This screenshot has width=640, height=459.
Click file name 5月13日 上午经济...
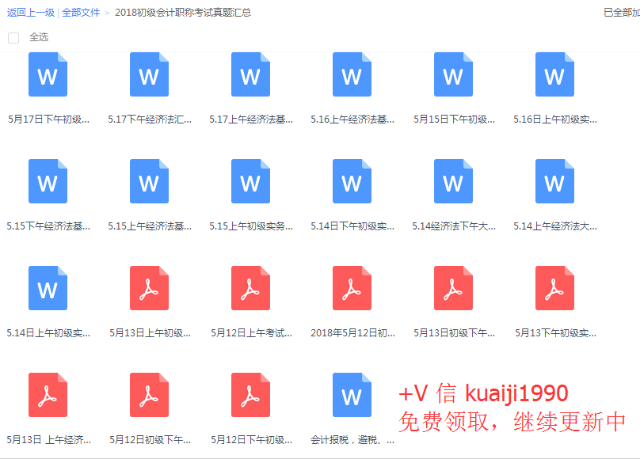click(x=49, y=440)
